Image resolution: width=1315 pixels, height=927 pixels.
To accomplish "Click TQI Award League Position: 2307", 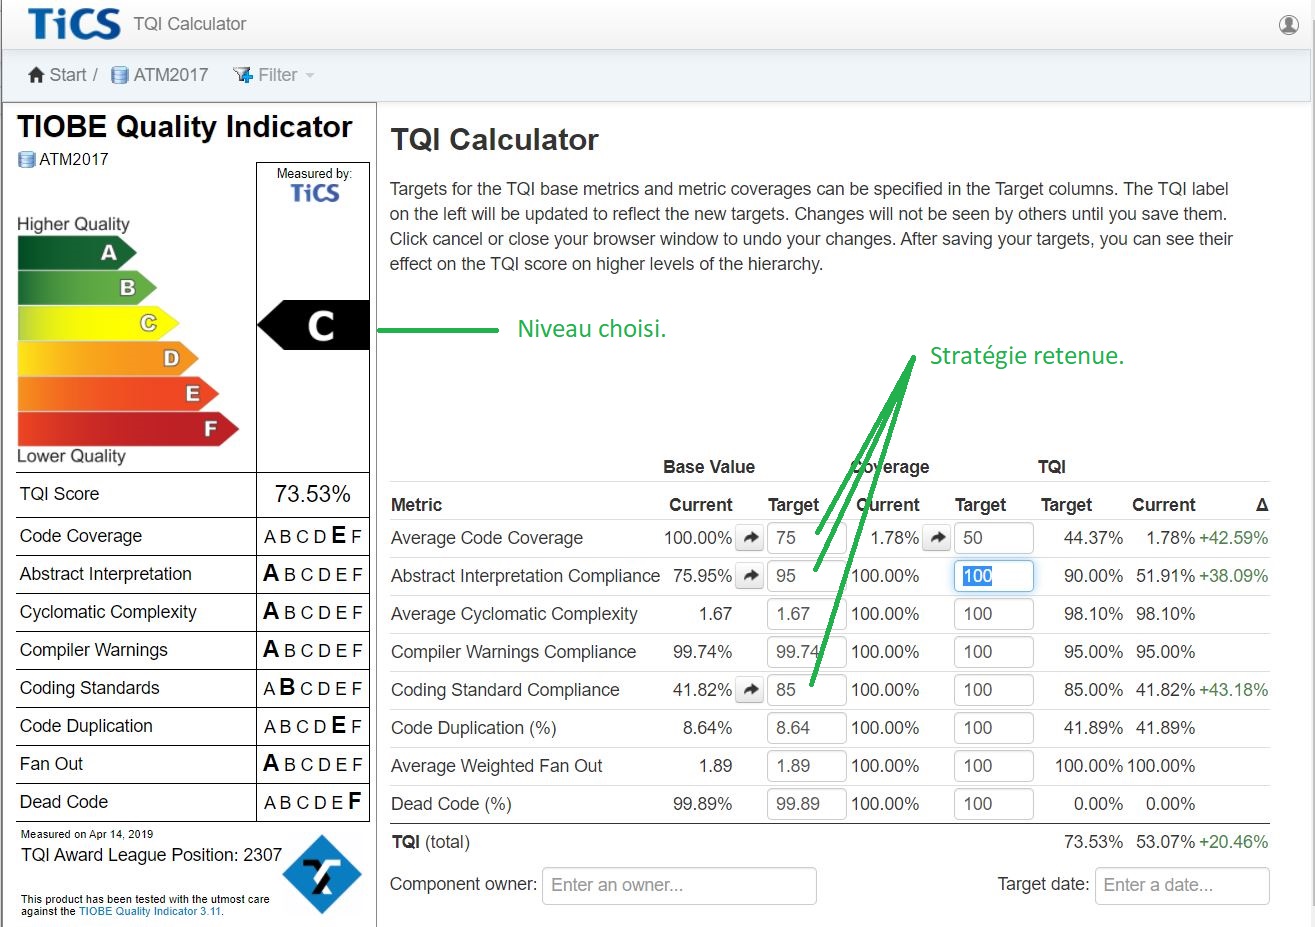I will pyautogui.click(x=151, y=855).
